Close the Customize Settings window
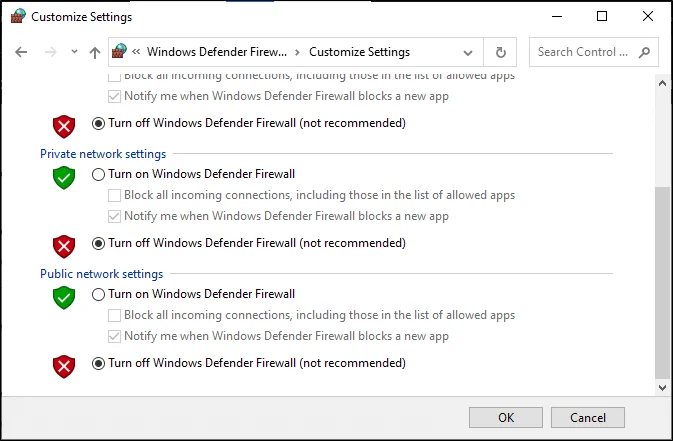The width and height of the screenshot is (673, 441). (x=648, y=16)
